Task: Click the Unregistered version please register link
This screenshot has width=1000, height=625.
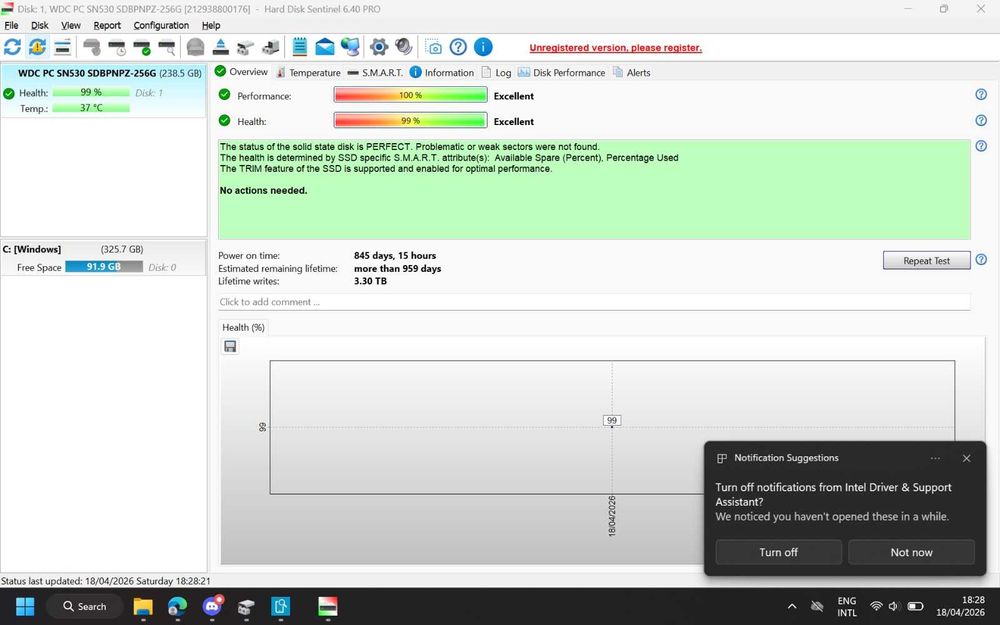Action: coord(615,48)
